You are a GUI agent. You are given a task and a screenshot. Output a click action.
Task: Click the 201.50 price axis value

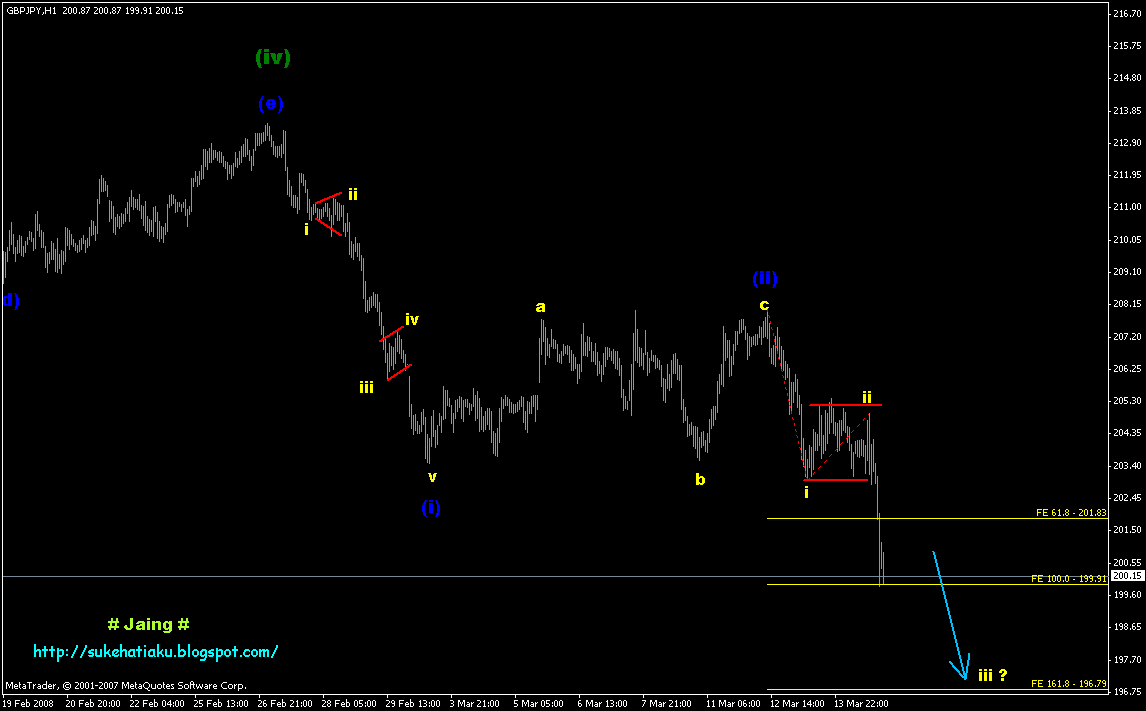point(1126,531)
